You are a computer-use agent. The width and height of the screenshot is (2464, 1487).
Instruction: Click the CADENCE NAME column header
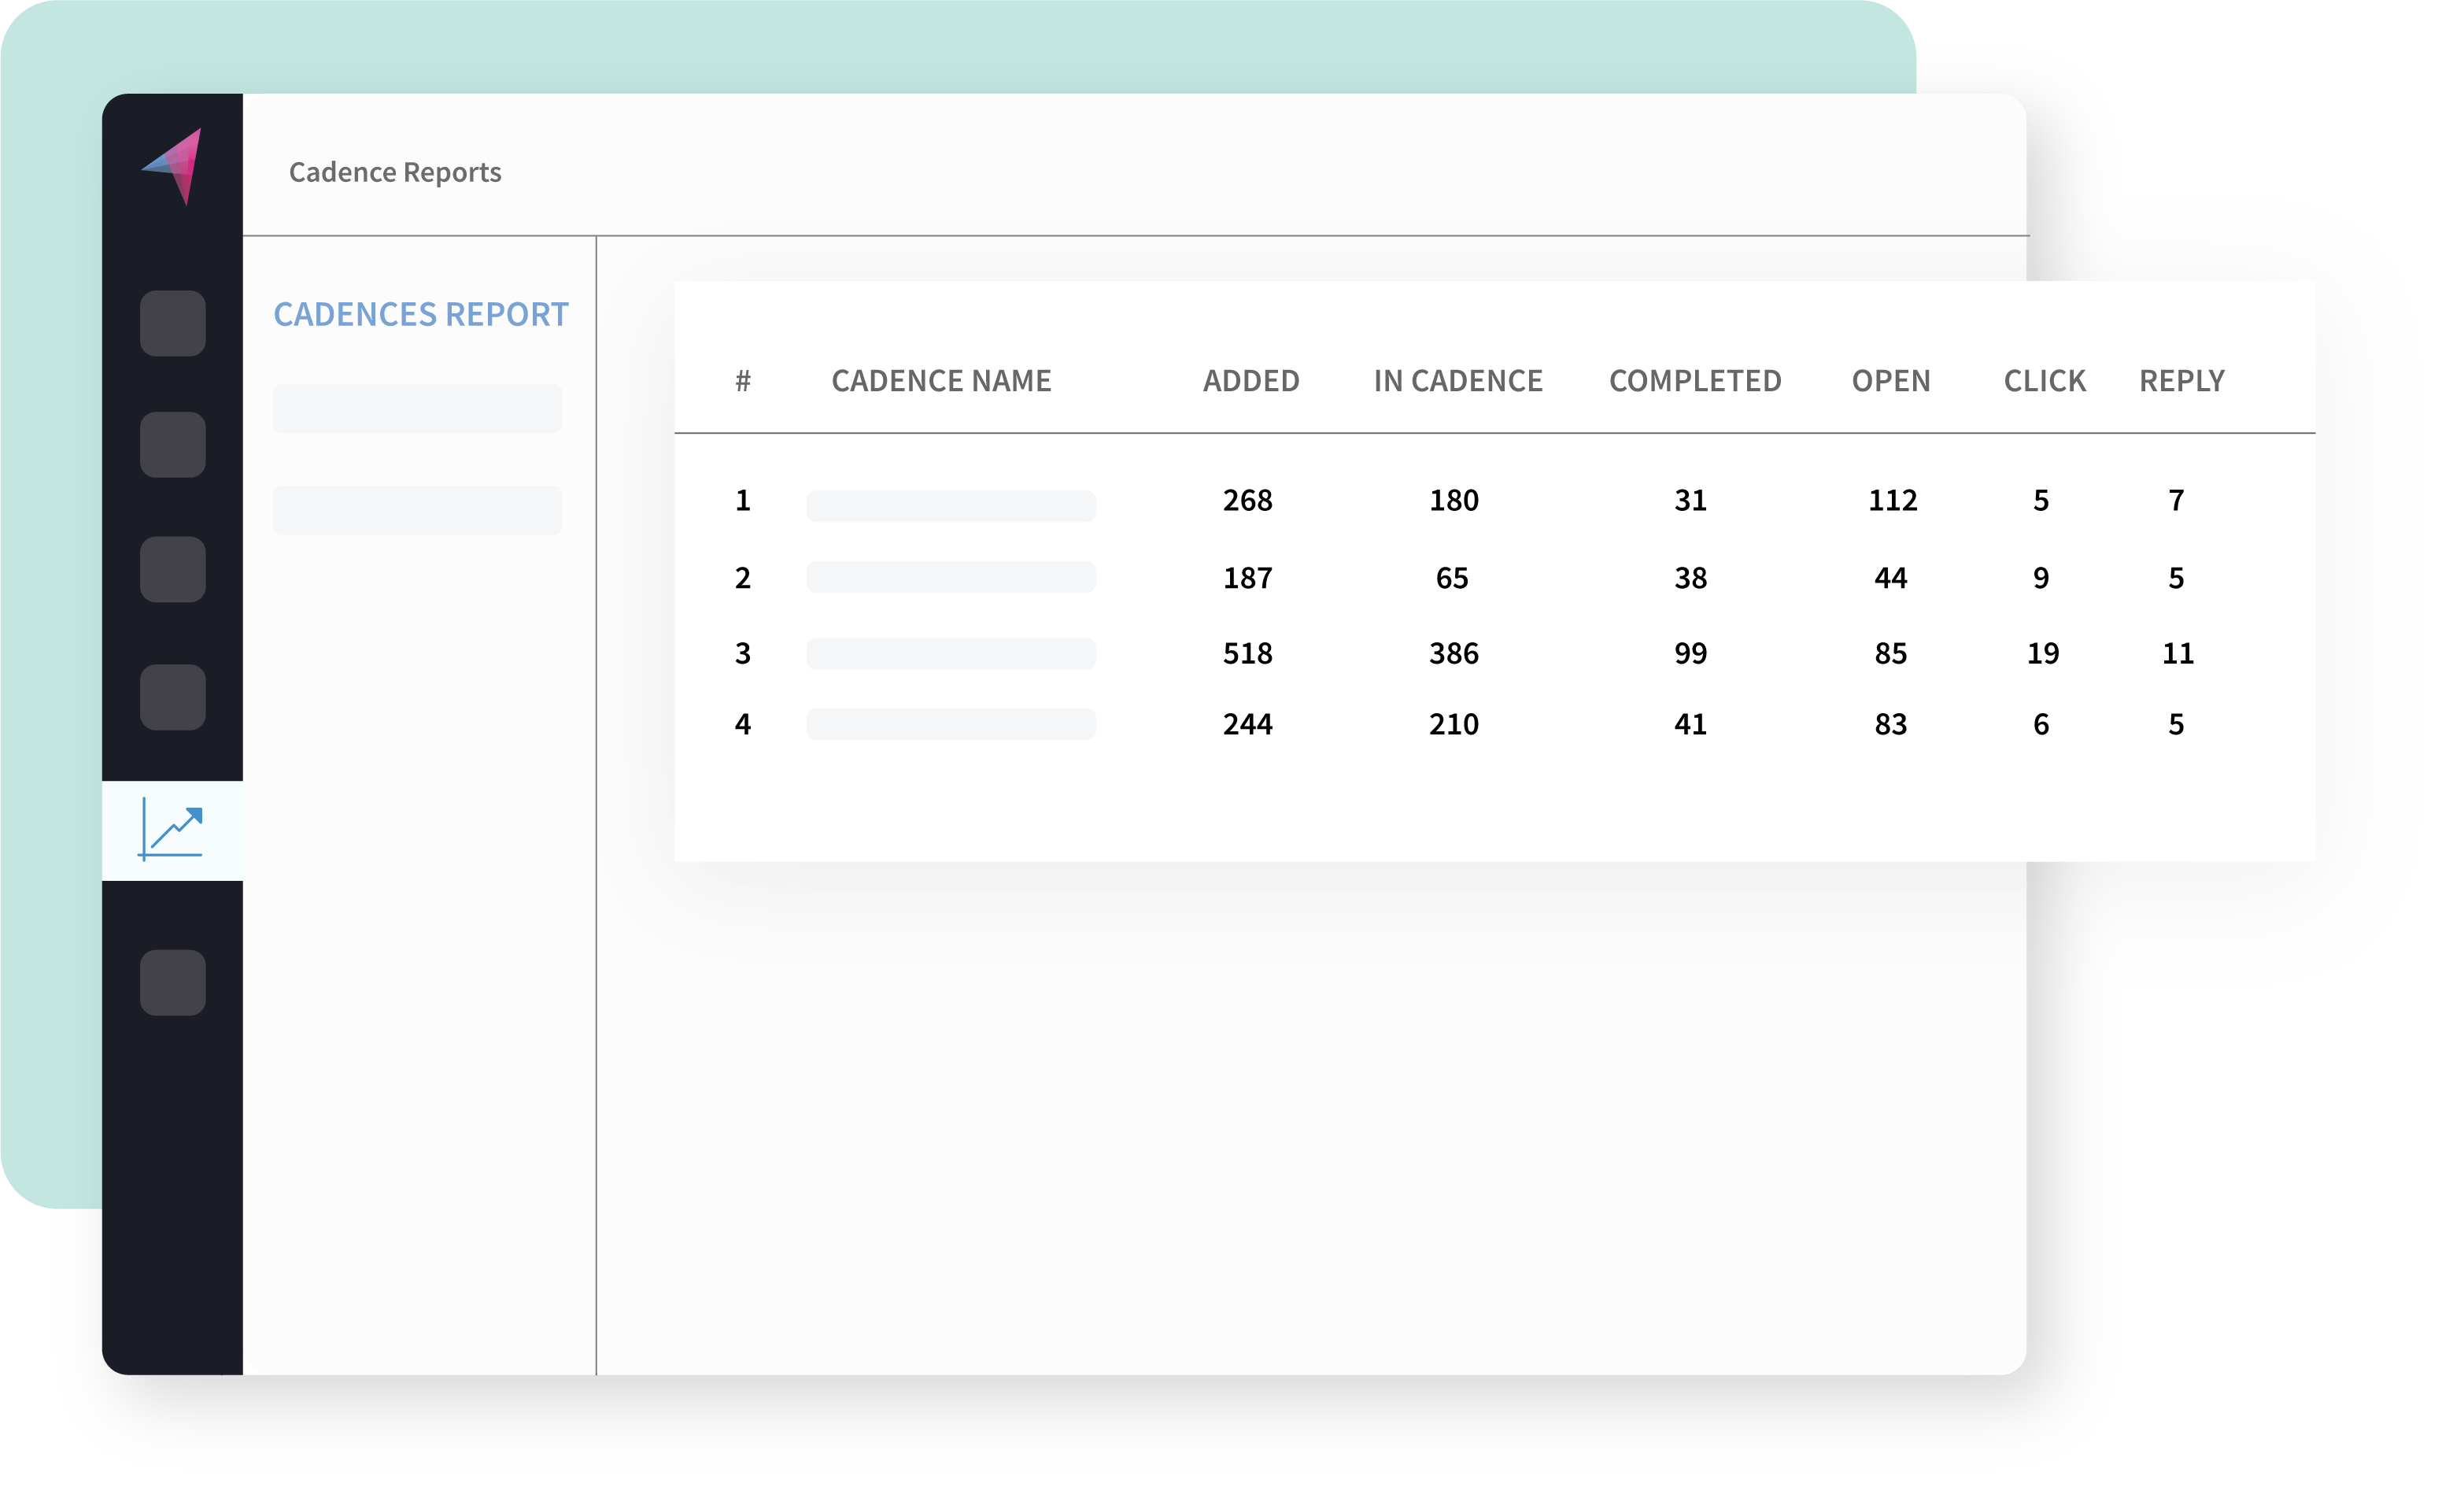940,381
